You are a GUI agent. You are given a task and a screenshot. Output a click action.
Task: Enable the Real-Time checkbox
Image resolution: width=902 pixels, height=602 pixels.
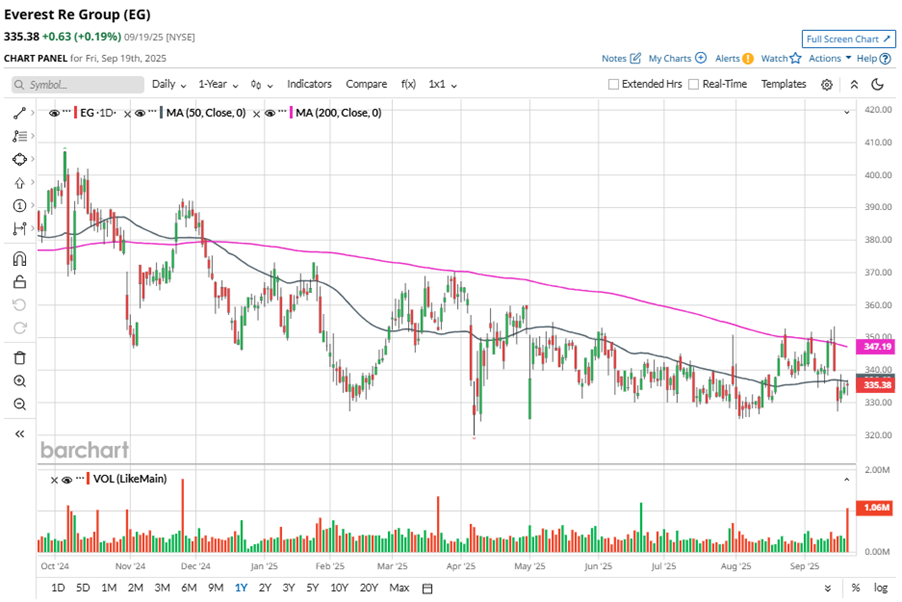694,85
